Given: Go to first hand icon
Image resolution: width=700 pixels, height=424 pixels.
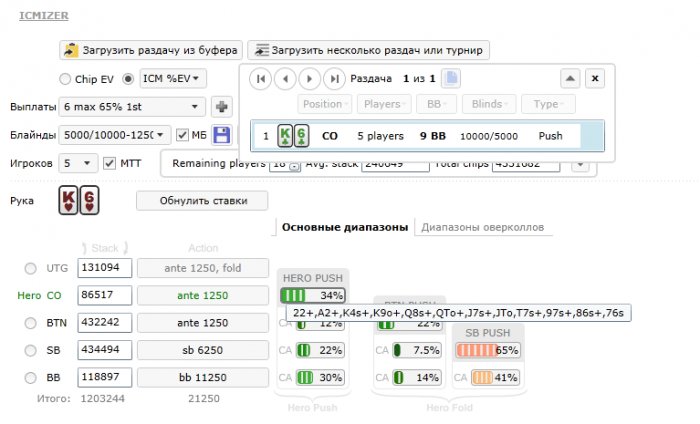Looking at the screenshot, I should pyautogui.click(x=261, y=79).
